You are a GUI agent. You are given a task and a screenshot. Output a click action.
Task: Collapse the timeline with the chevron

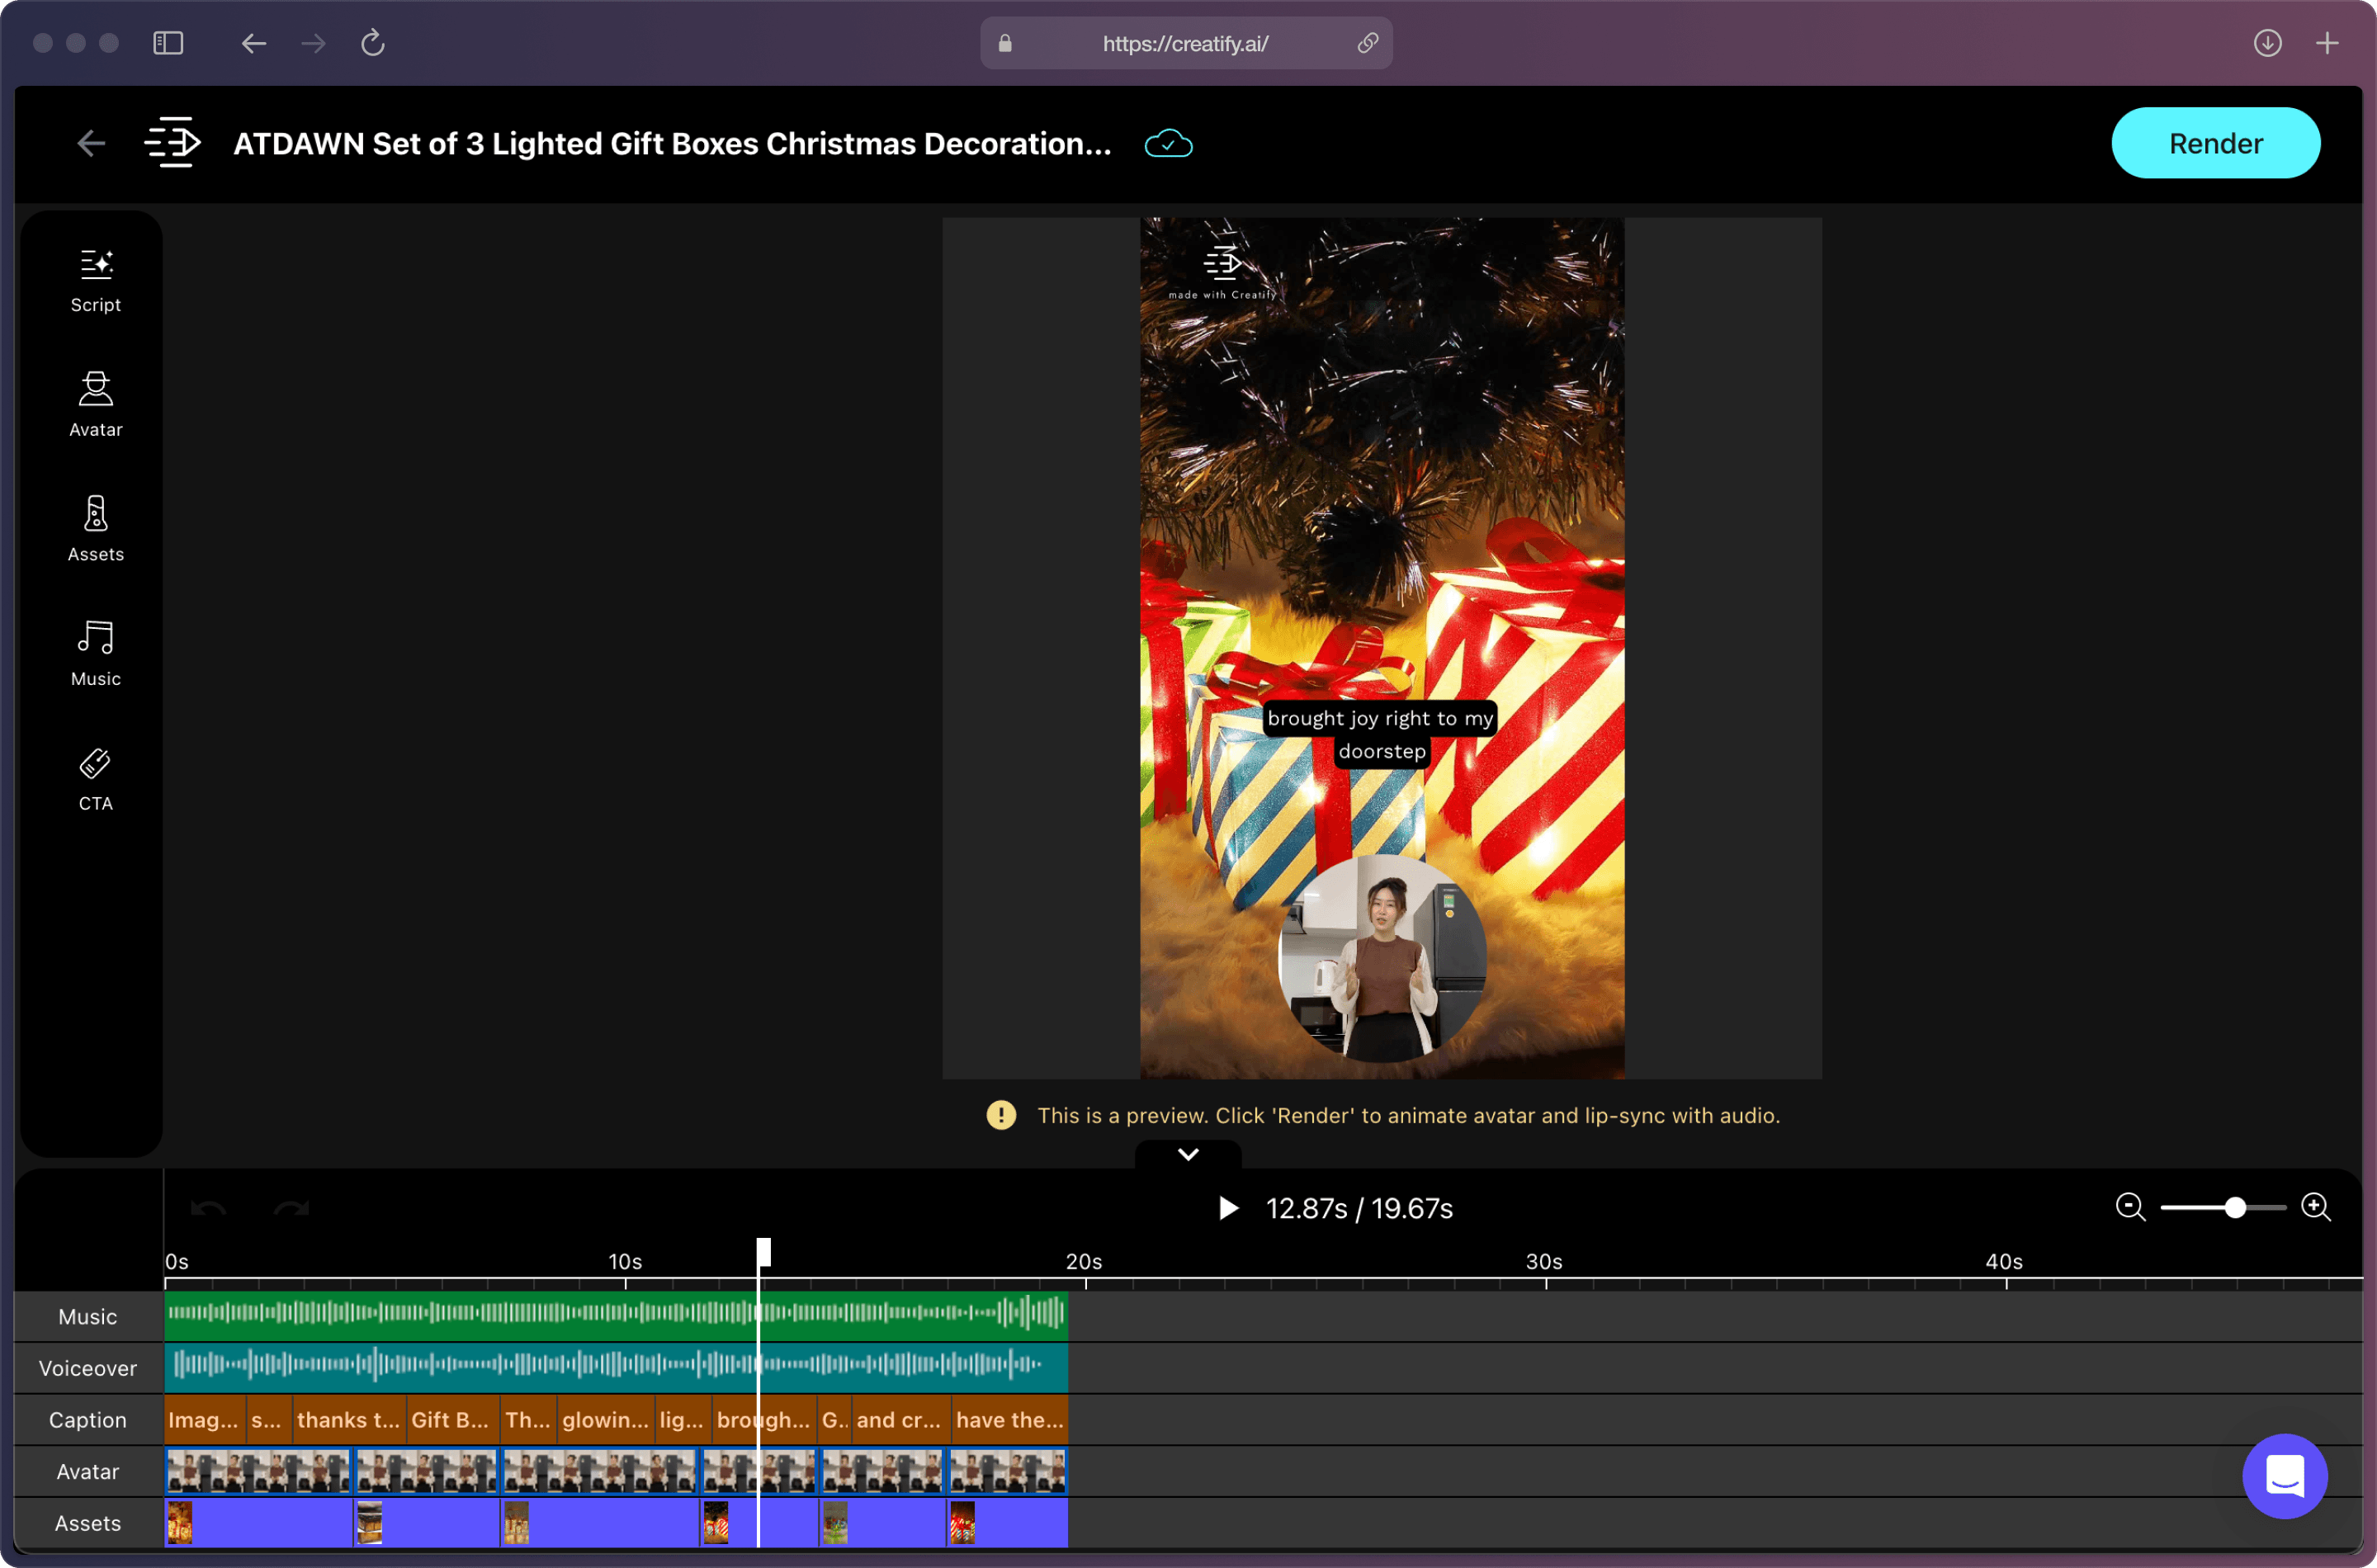coord(1188,1154)
